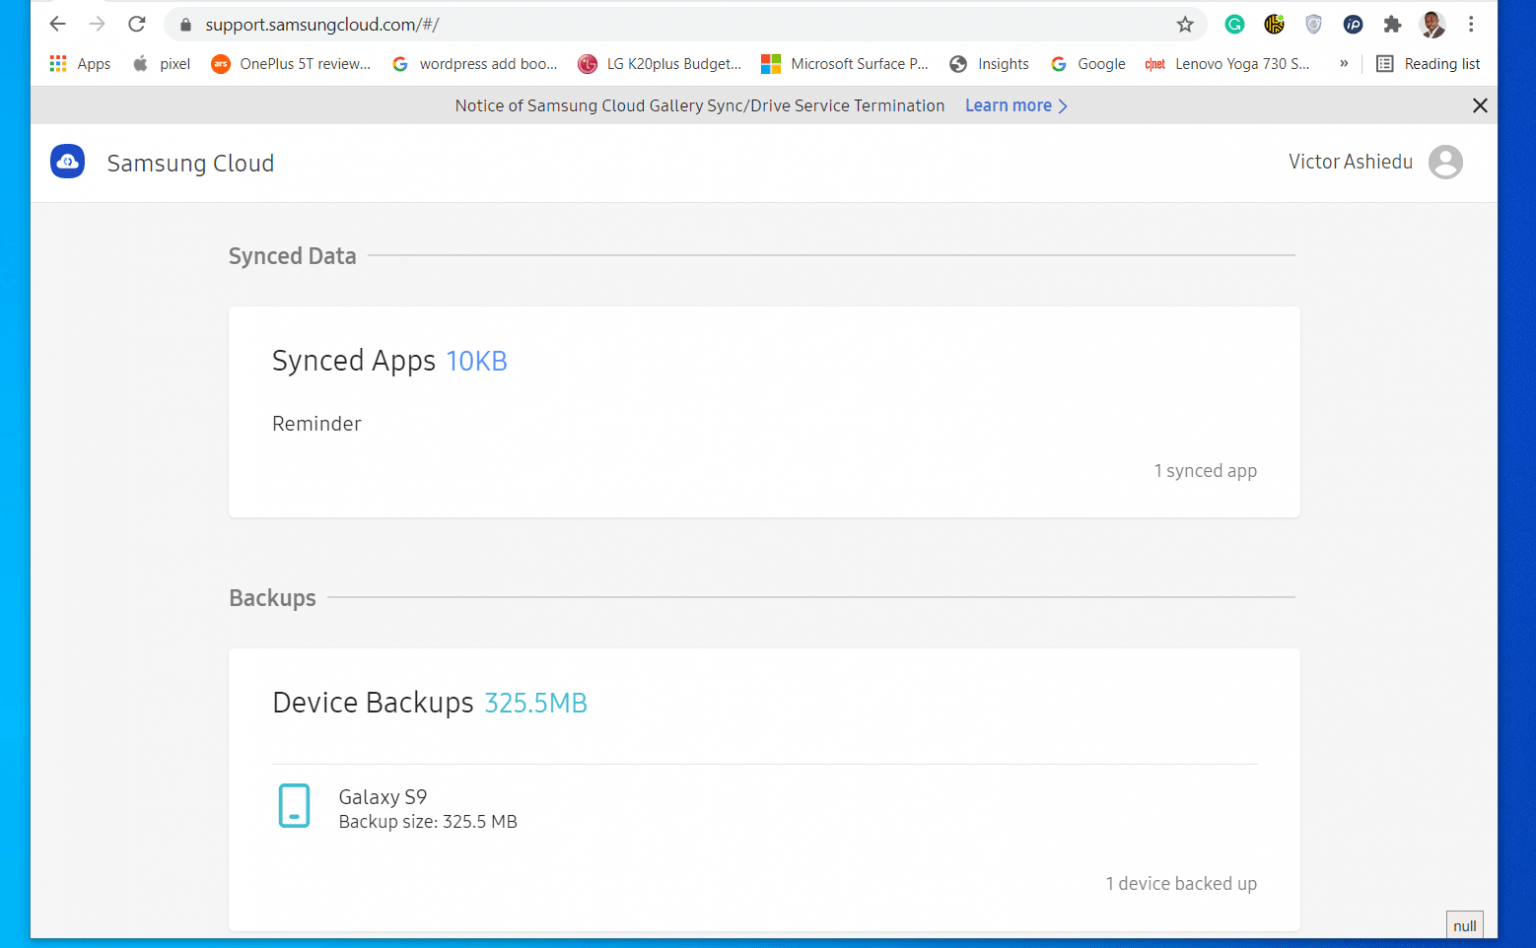Click the 10KB Synced Apps link
The height and width of the screenshot is (948, 1536).
(477, 361)
